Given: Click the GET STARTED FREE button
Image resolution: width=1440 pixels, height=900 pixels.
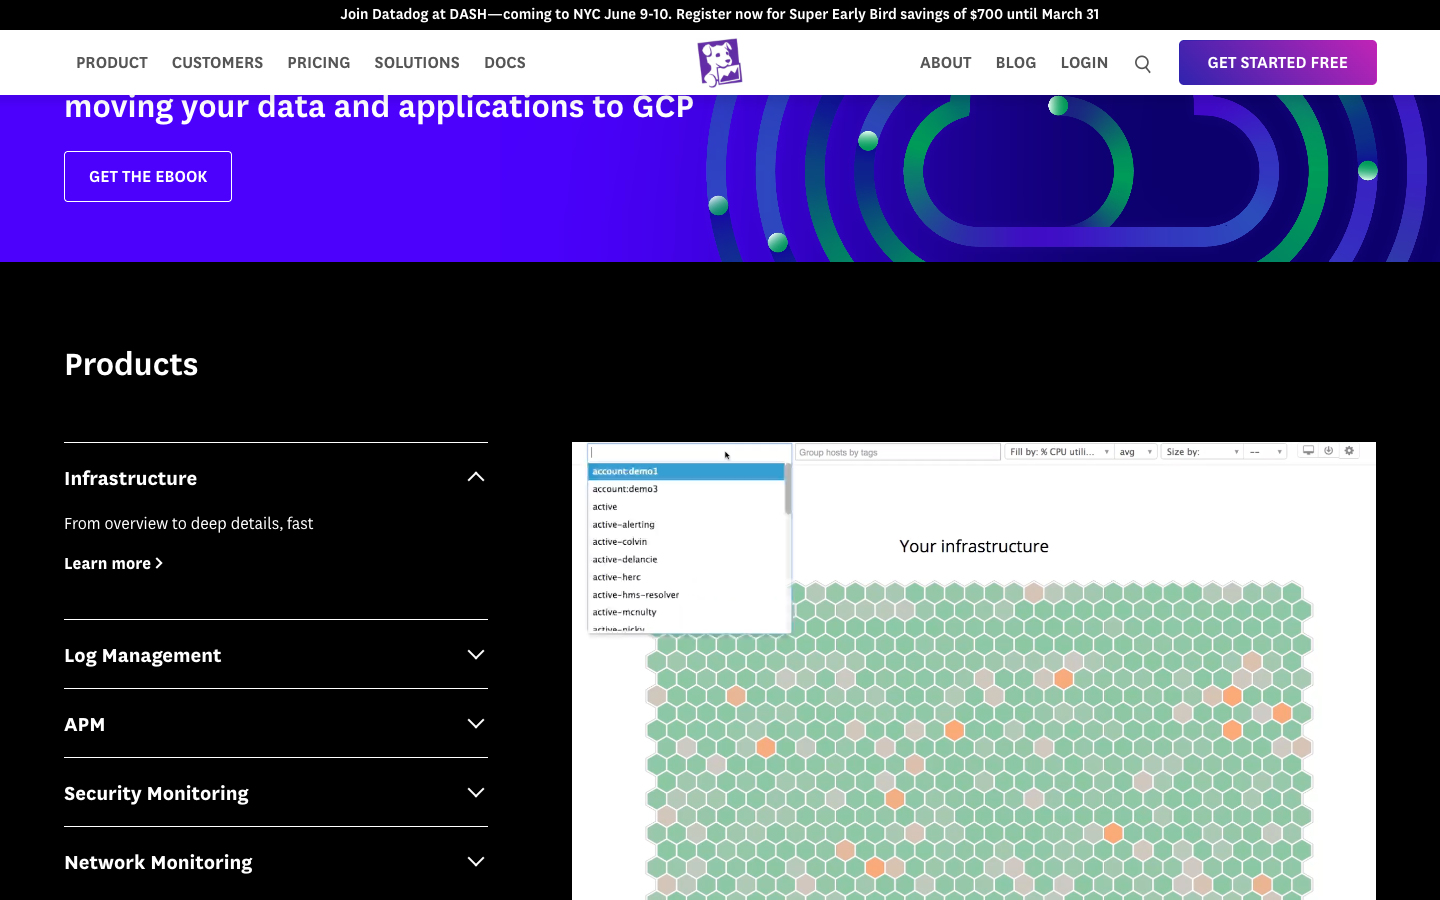Looking at the screenshot, I should pyautogui.click(x=1278, y=62).
